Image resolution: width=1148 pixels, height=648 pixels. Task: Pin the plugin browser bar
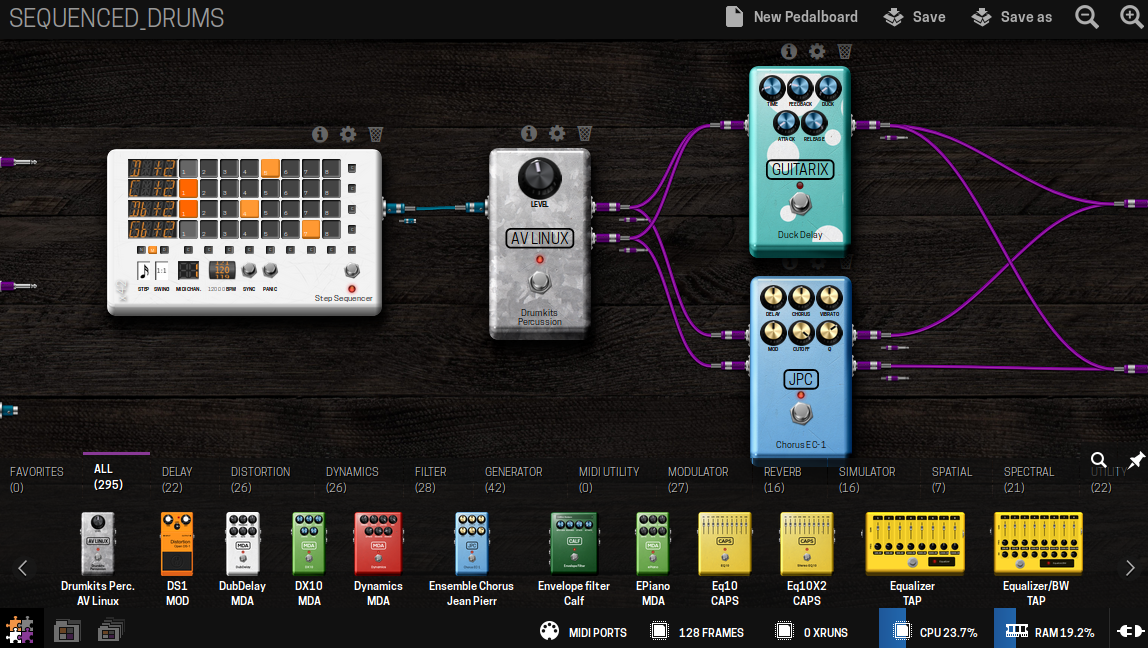[x=1136, y=460]
